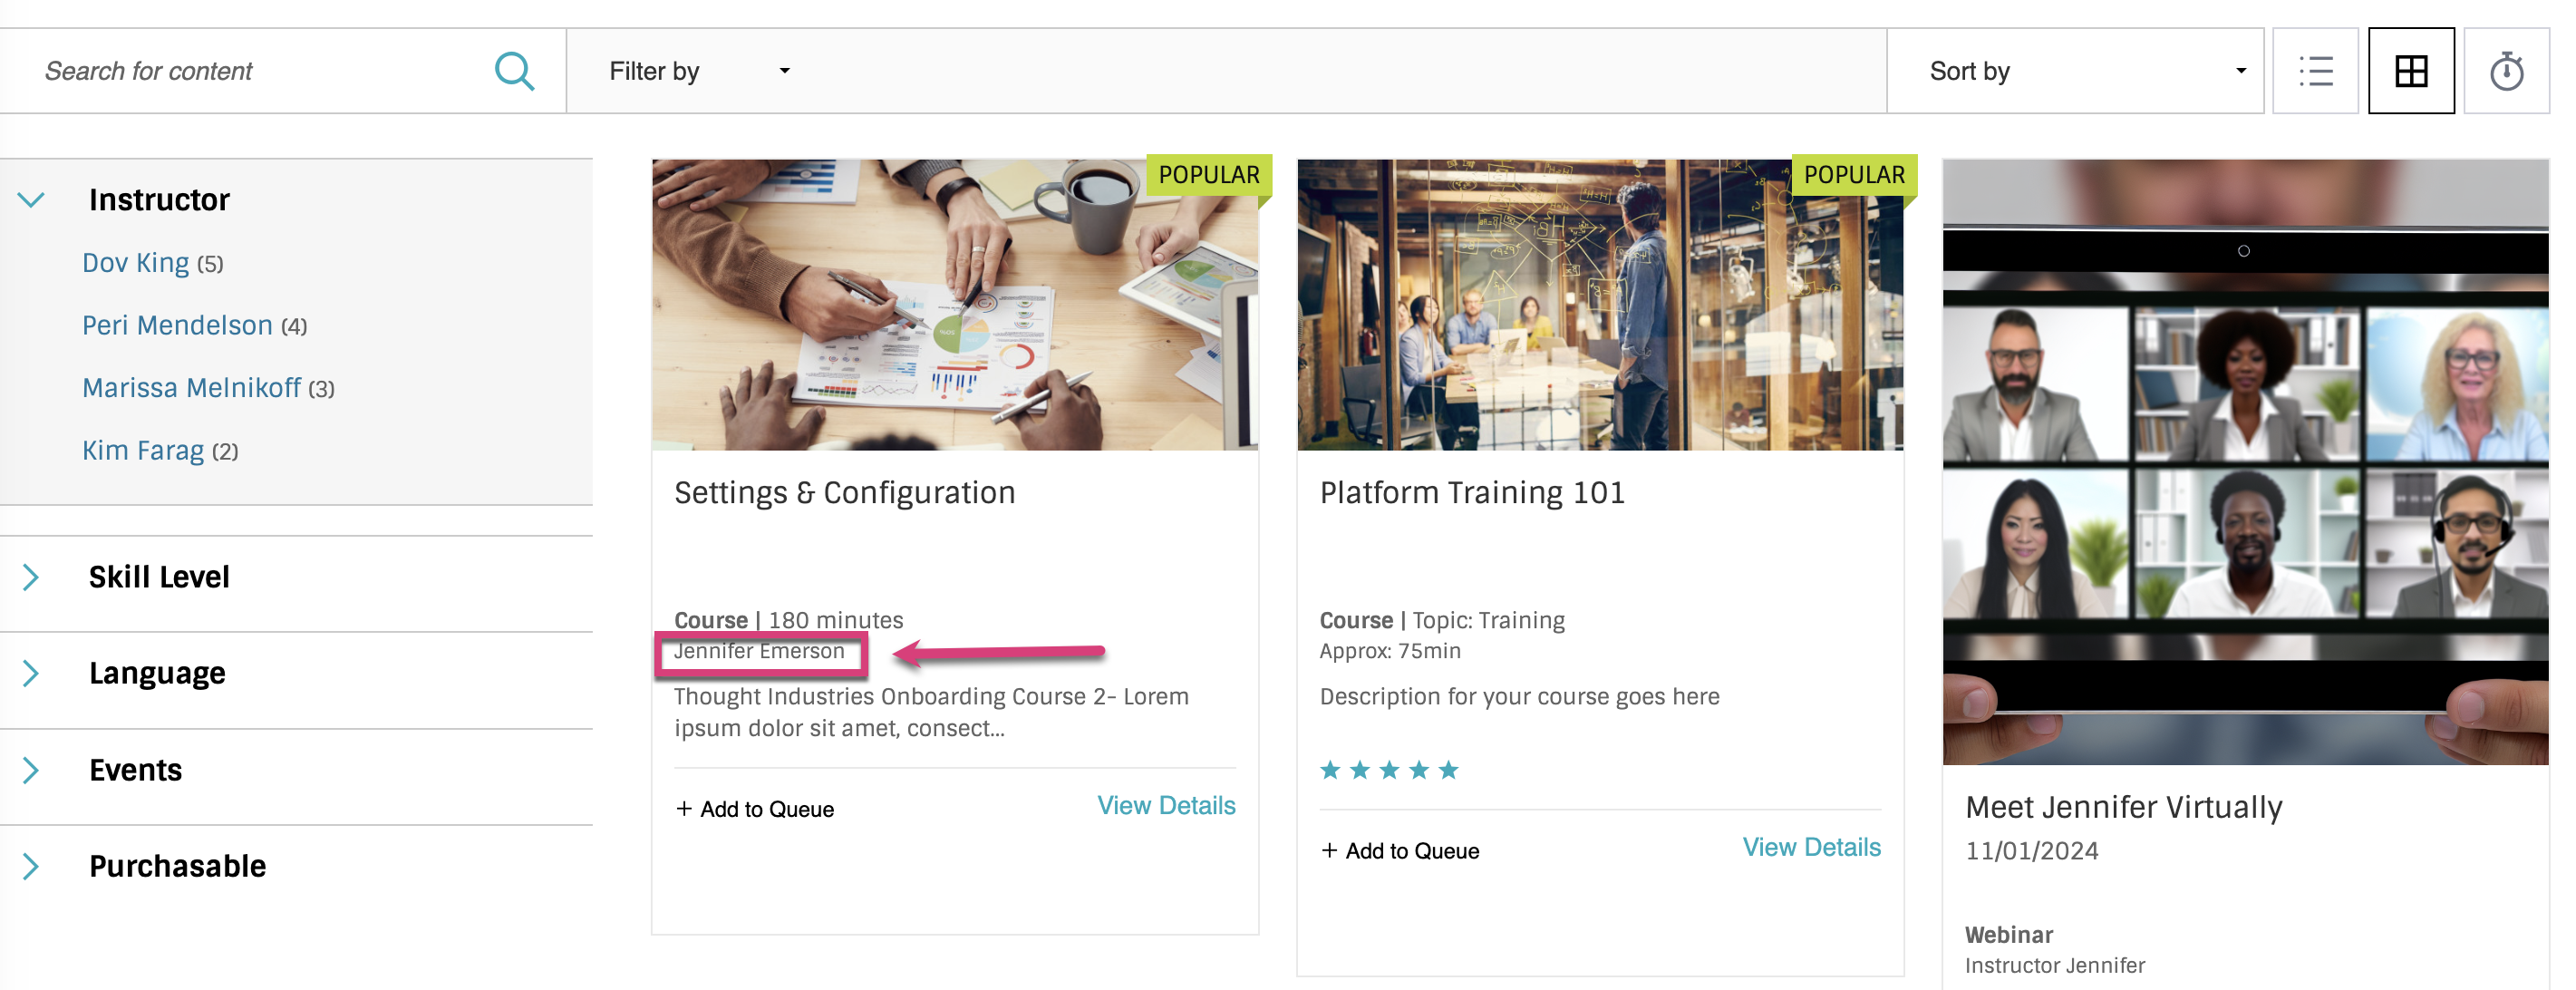Open the Meet Jennifer Virtually thumbnail
The height and width of the screenshot is (990, 2576).
(x=2245, y=461)
